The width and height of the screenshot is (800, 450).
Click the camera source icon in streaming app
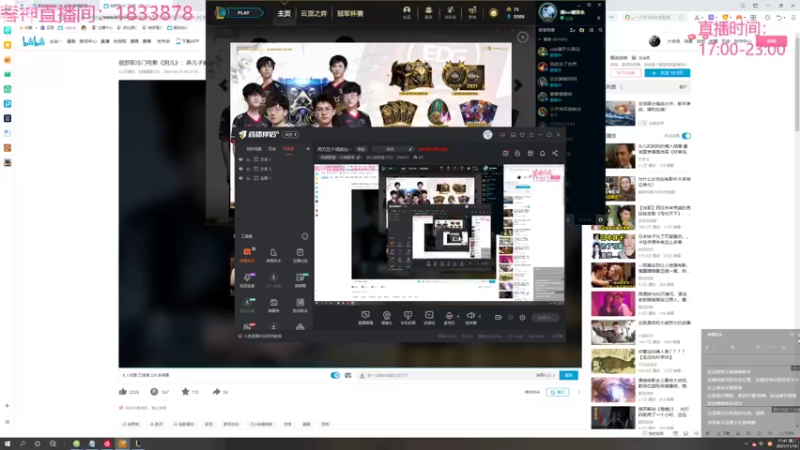pyautogui.click(x=387, y=317)
